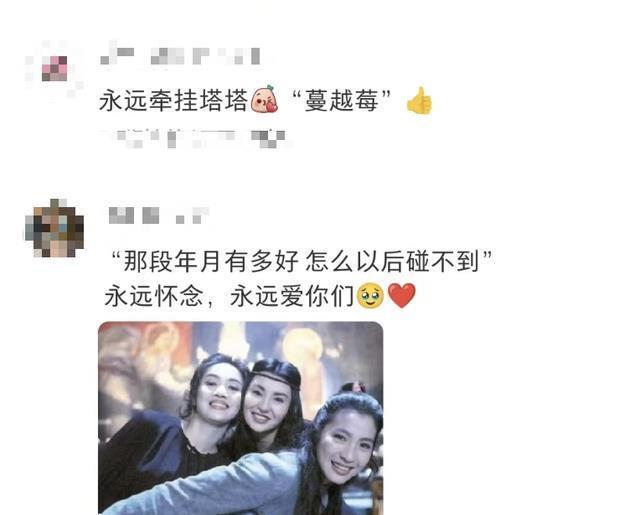Select the lyric text "怎么以后碰不到"
640x515 pixels.
pyautogui.click(x=392, y=261)
